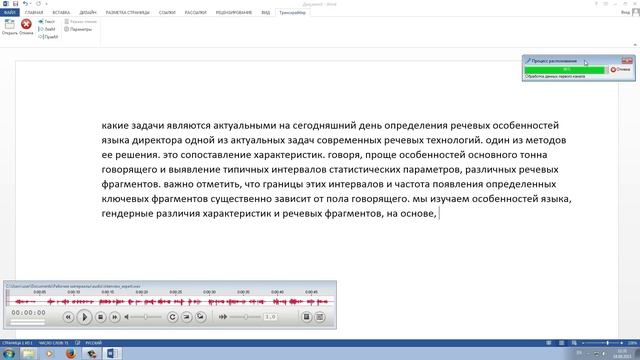640x360 pixels.
Task: Undo last action in quick access toolbar
Action: click(x=25, y=4)
